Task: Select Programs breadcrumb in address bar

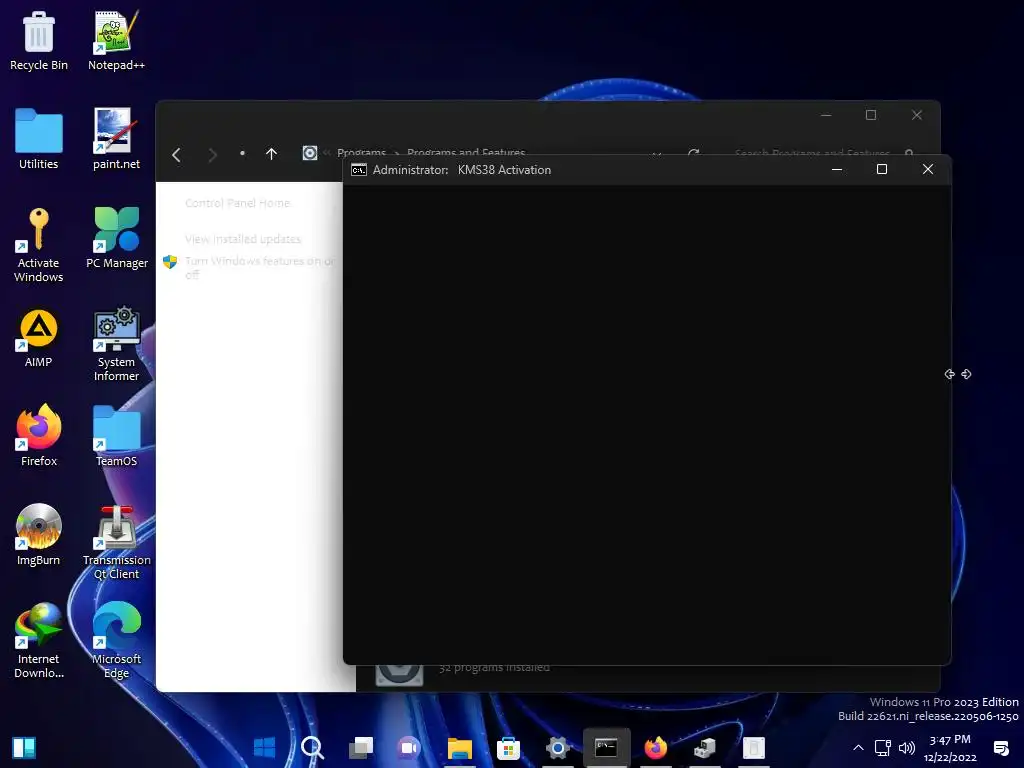Action: pos(361,152)
